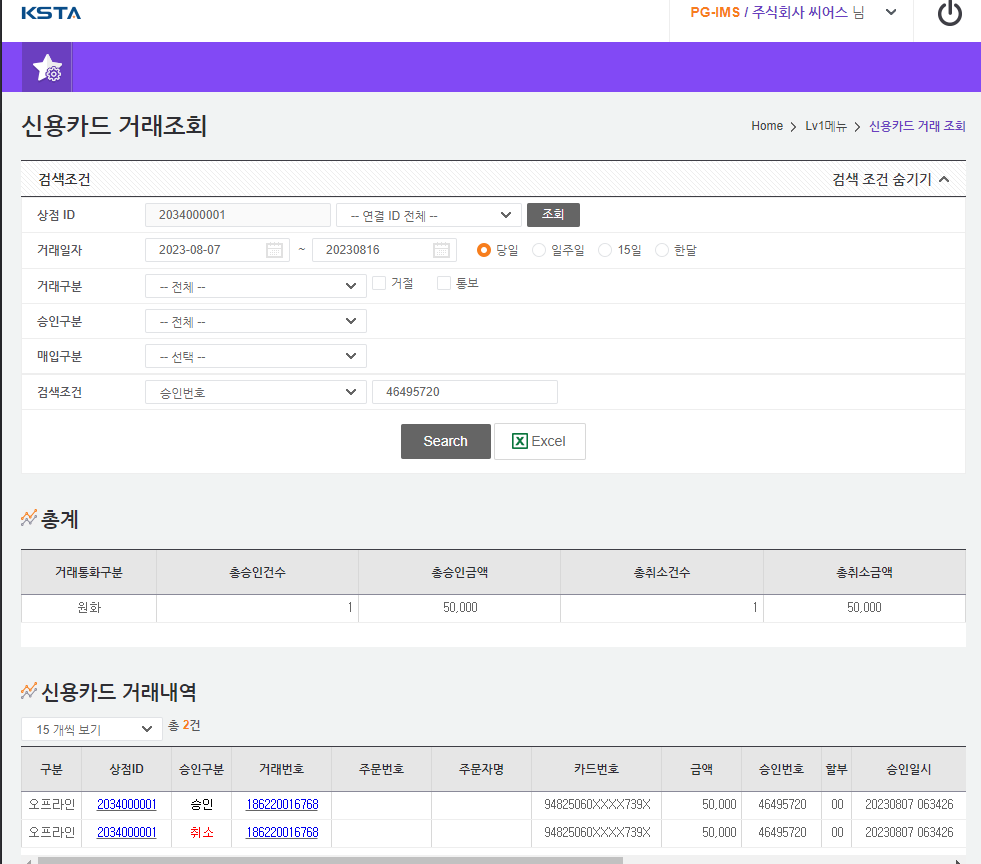Click the power logout icon
This screenshot has width=981, height=864.
(x=949, y=13)
